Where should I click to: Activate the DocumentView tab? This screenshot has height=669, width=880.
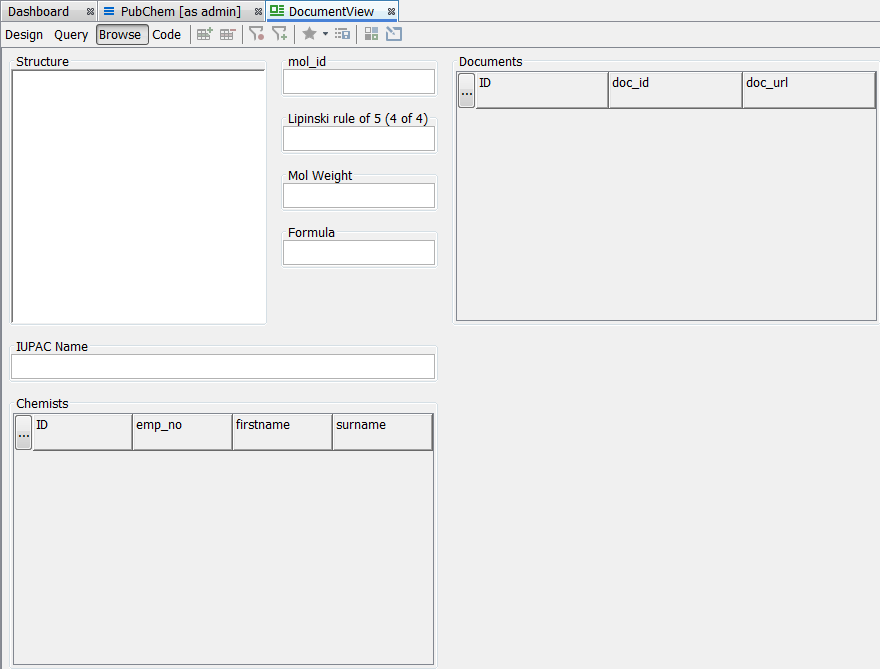[339, 11]
